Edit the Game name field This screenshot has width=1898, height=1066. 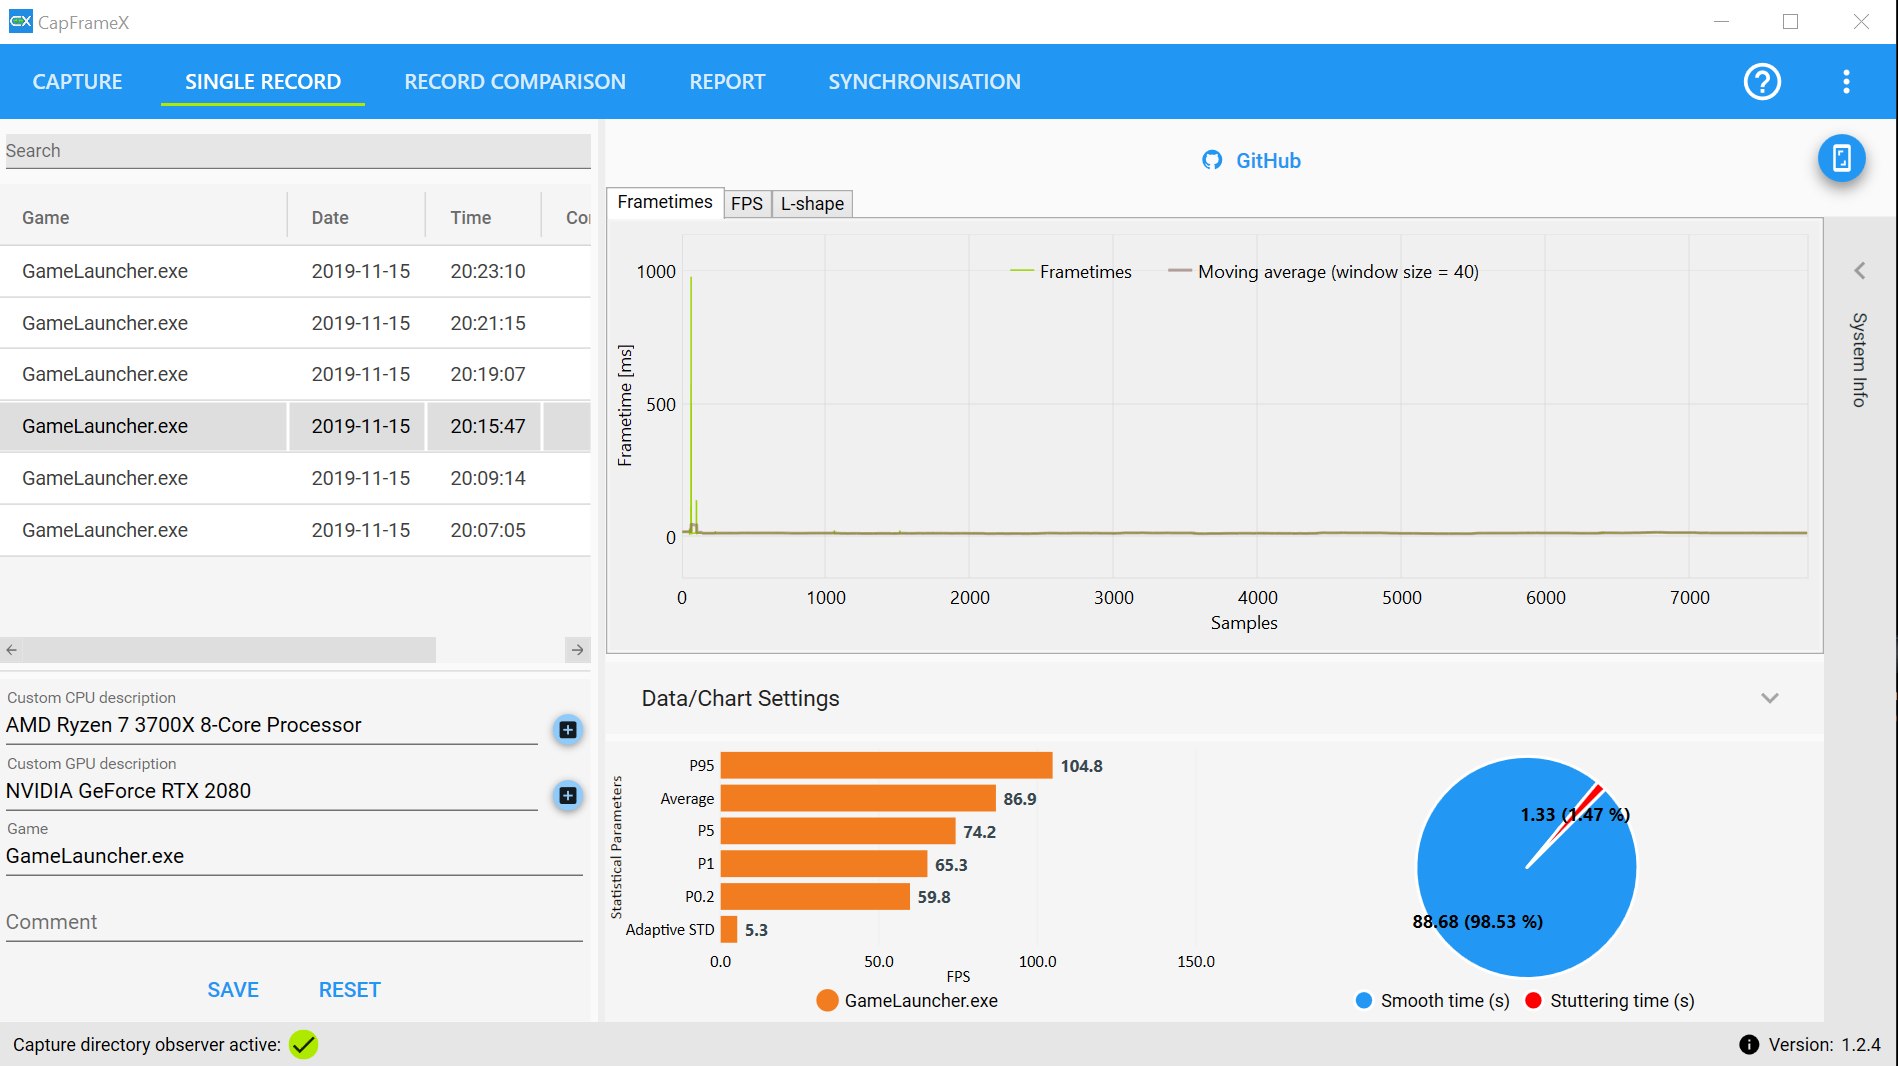point(294,856)
